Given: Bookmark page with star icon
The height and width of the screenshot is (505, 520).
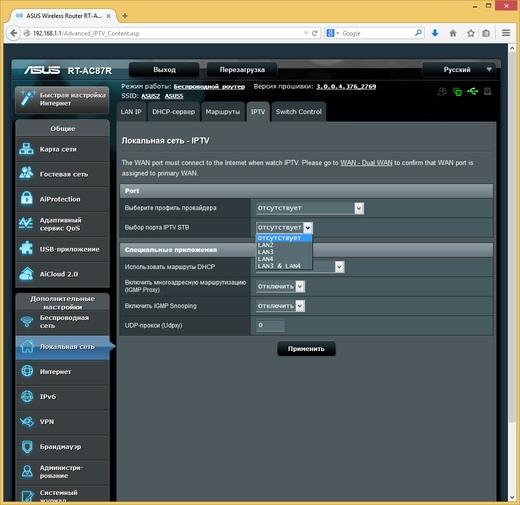Looking at the screenshot, I should click(471, 33).
